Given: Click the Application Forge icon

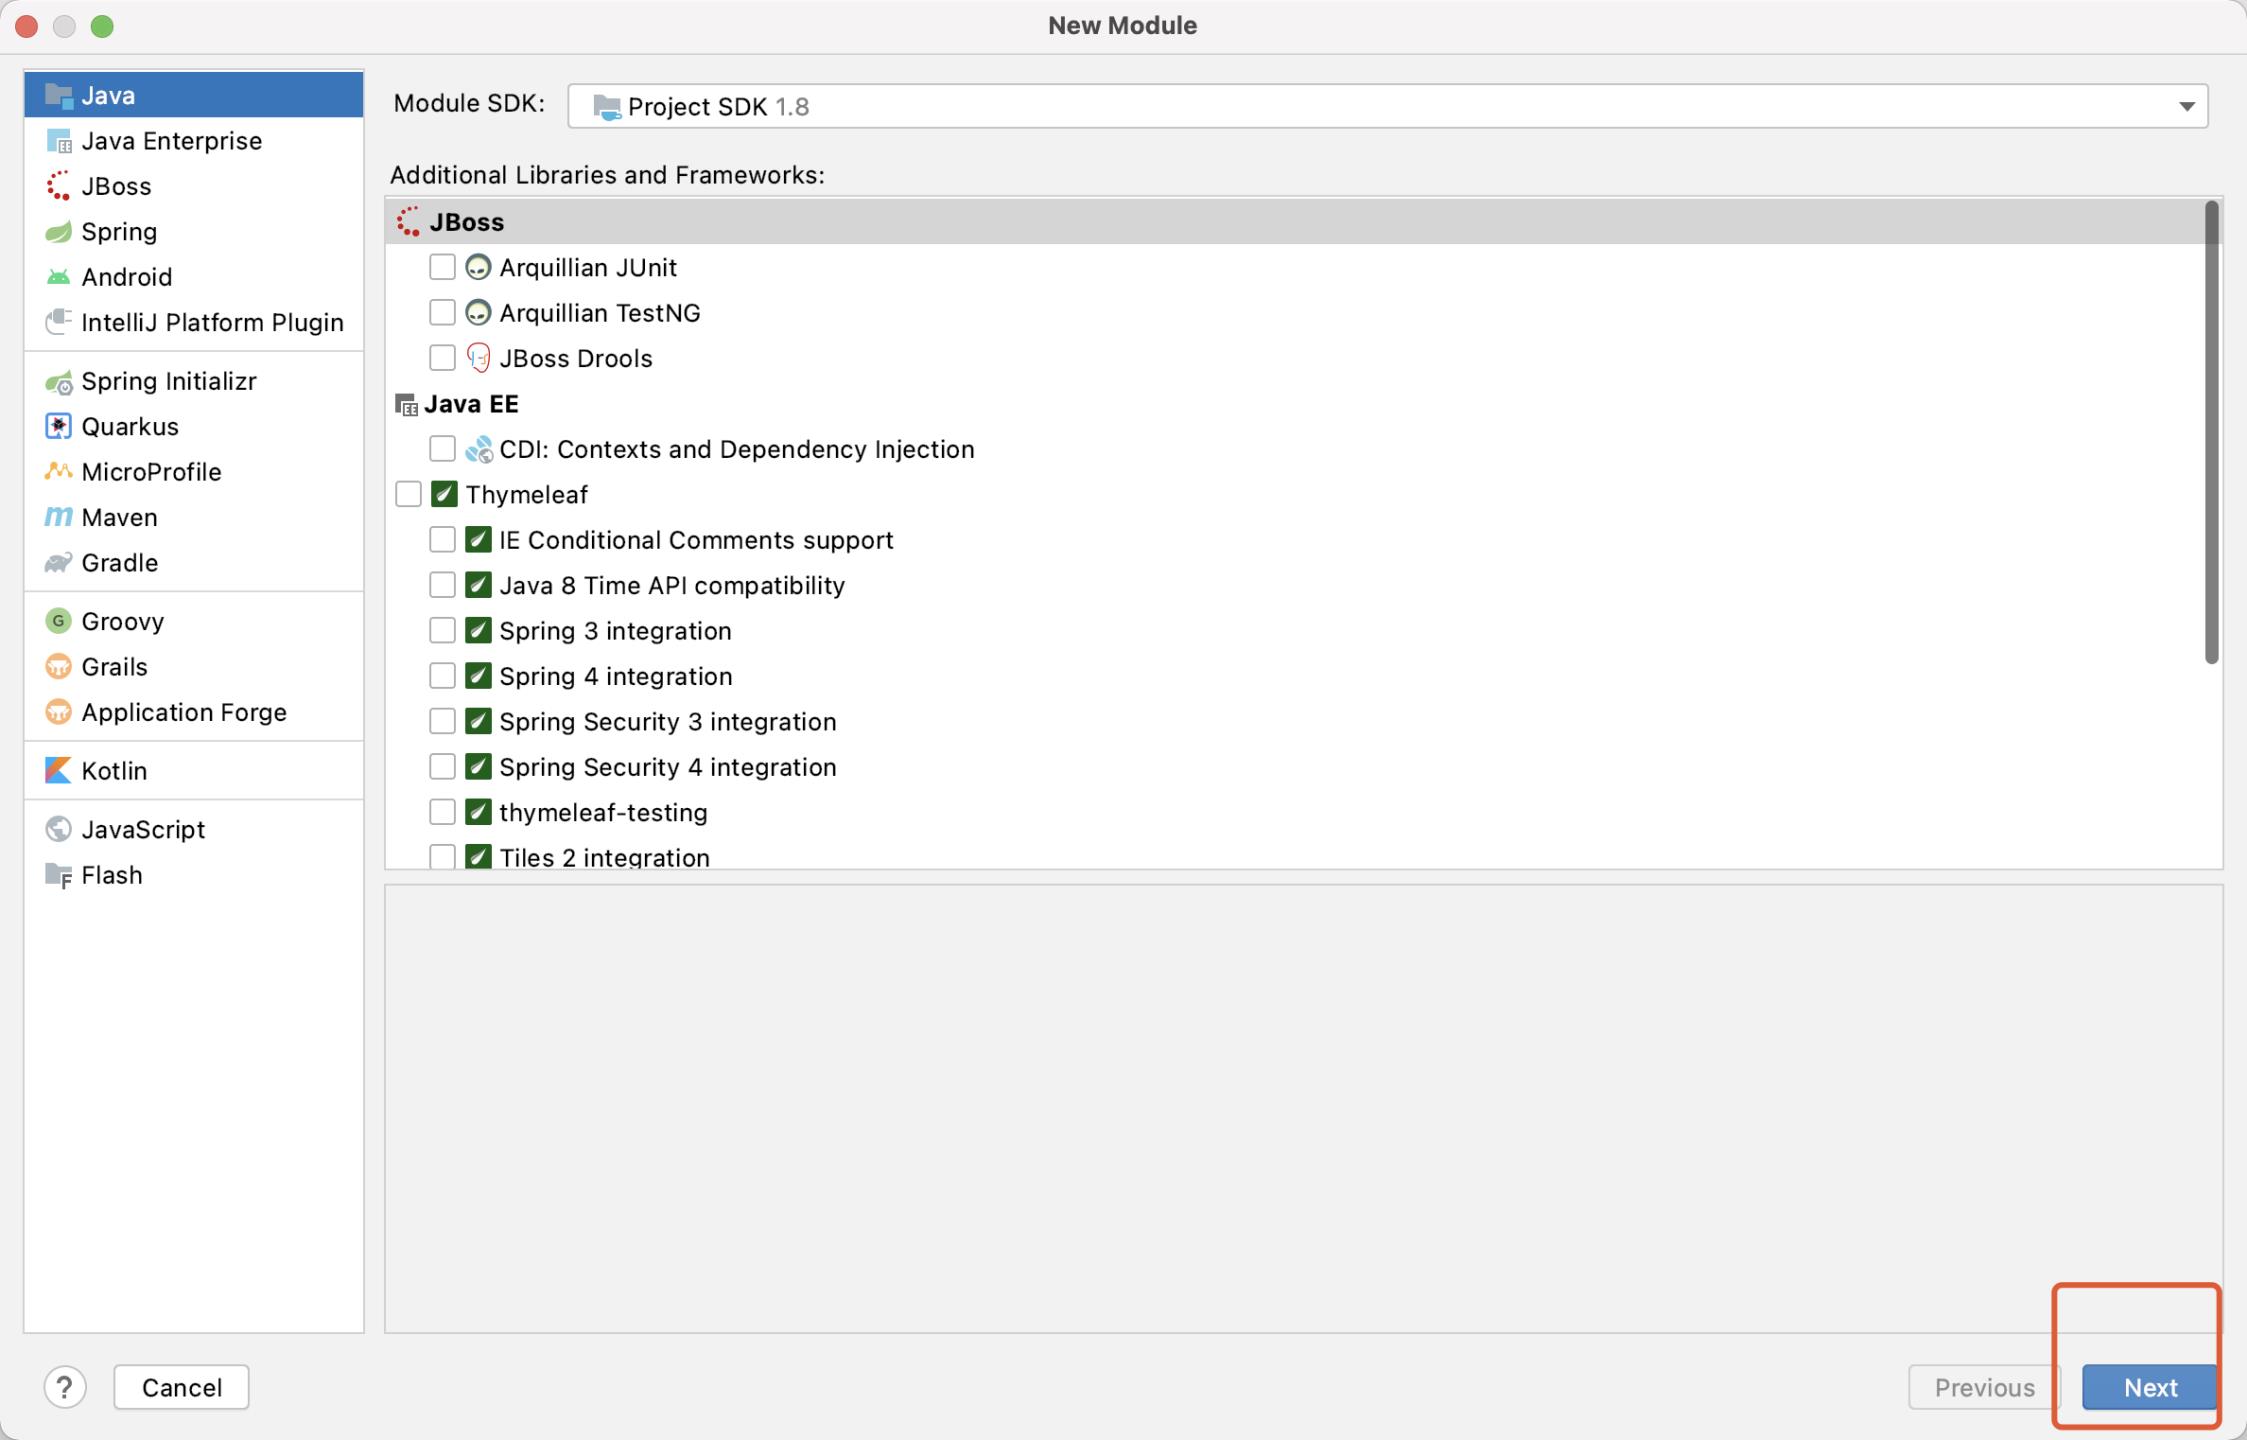Looking at the screenshot, I should tap(59, 712).
